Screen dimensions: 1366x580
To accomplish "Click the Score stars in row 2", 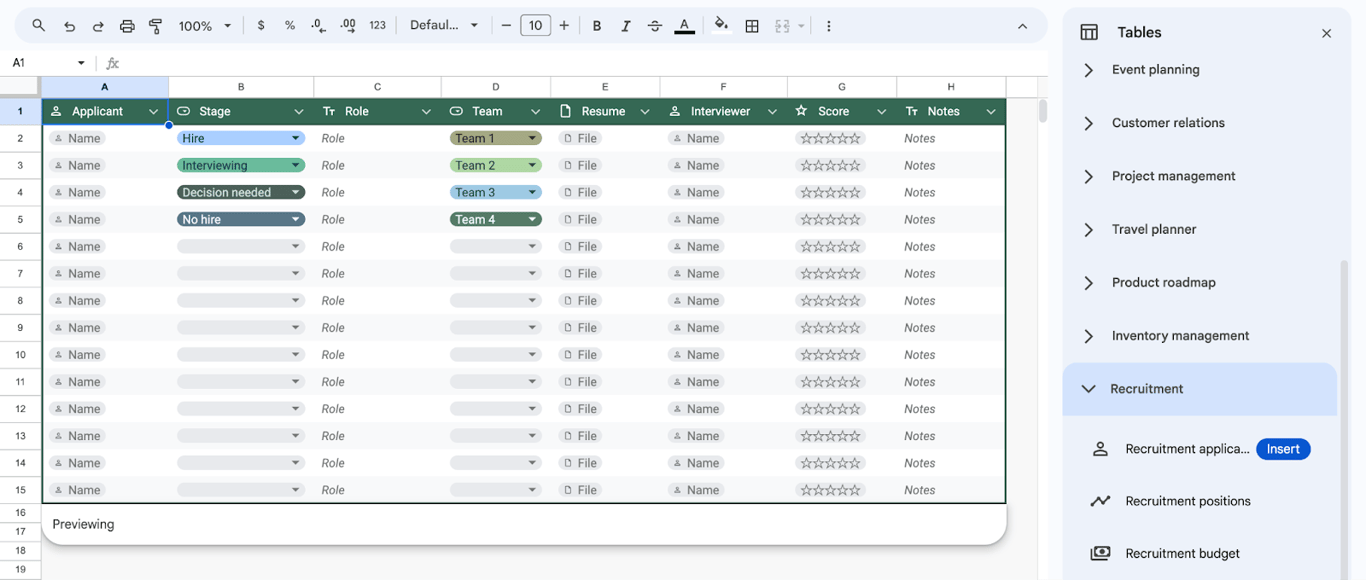I will pos(830,138).
